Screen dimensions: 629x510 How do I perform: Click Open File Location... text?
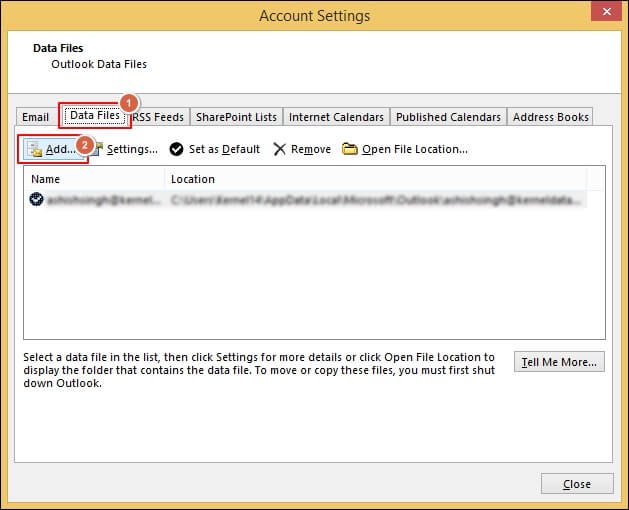click(415, 149)
